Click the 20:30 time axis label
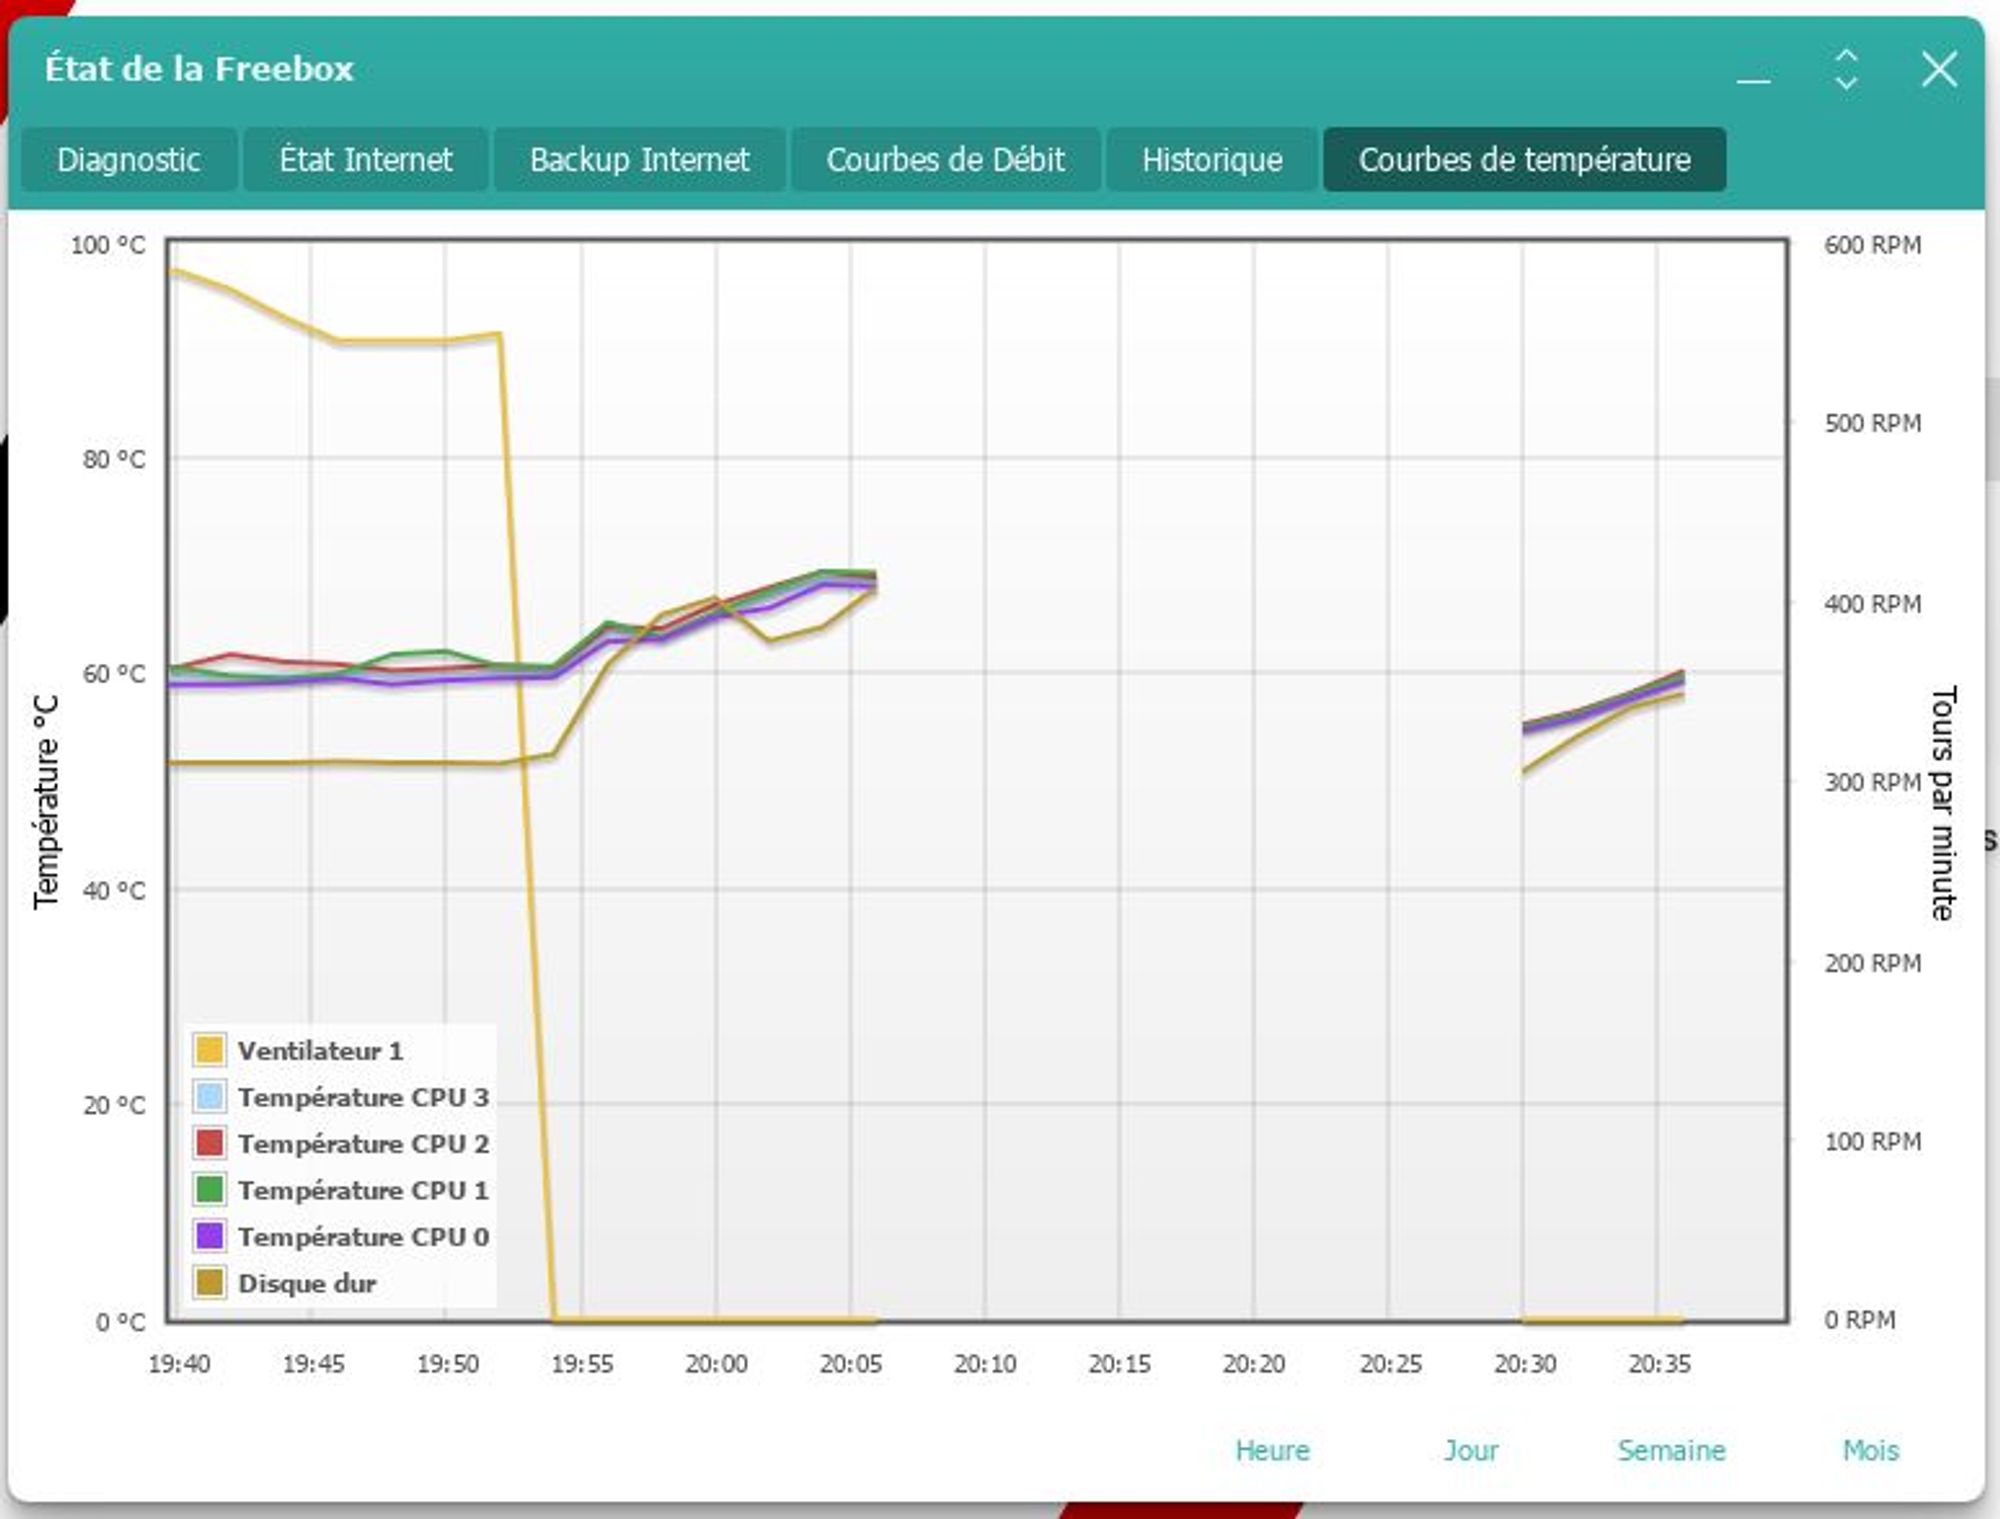2000x1519 pixels. (x=1525, y=1364)
